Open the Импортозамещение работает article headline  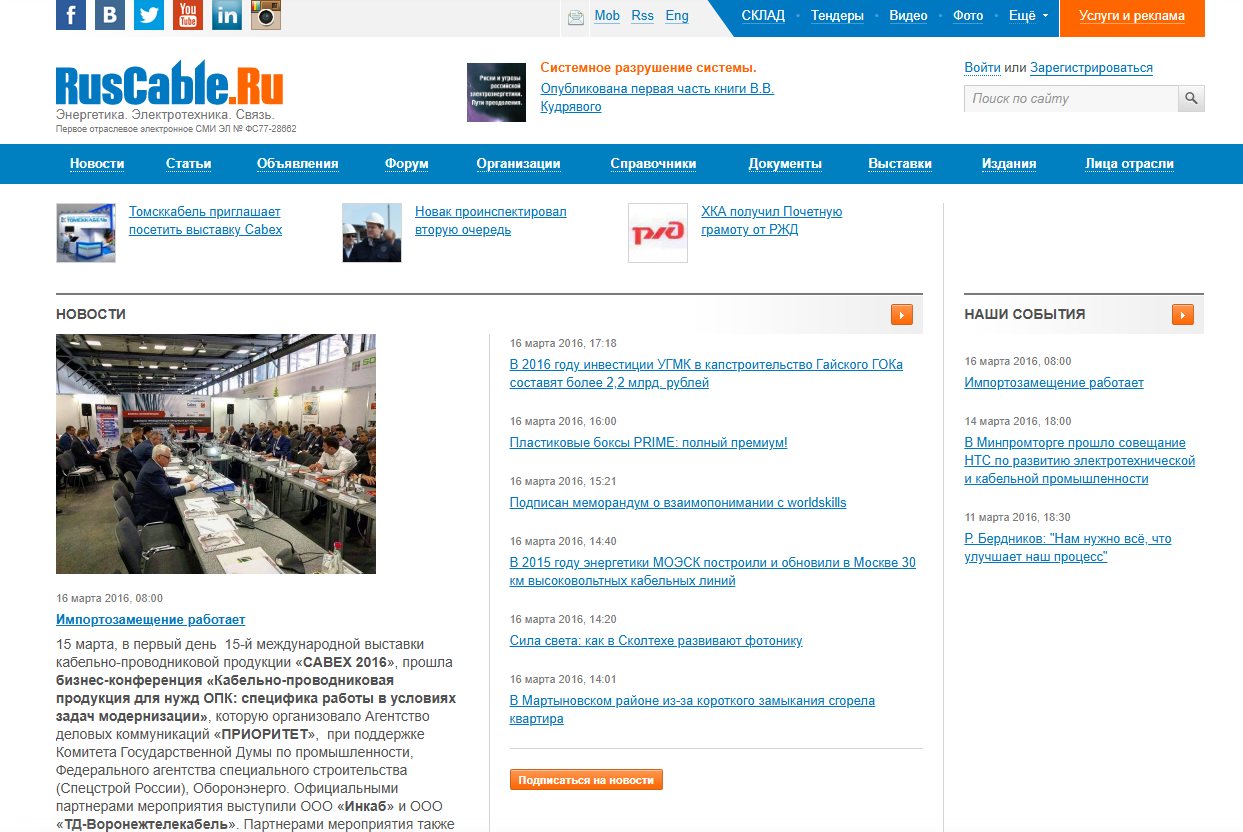pos(150,620)
